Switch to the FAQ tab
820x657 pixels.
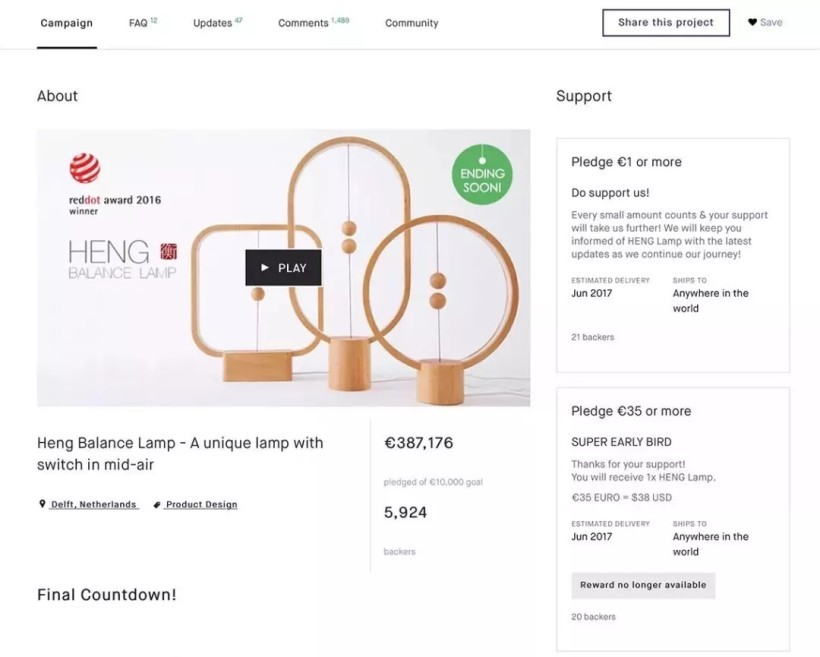coord(139,23)
